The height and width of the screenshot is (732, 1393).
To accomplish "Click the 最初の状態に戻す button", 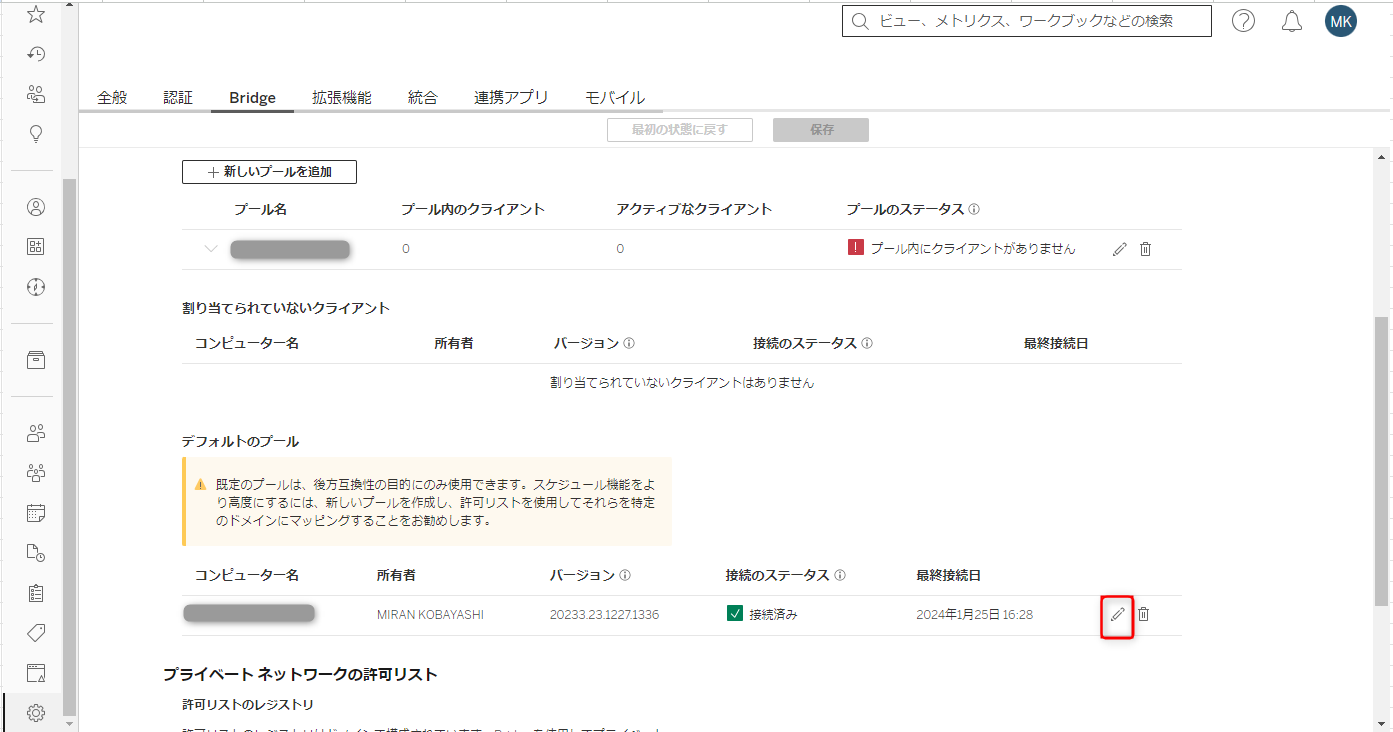I will [x=680, y=129].
